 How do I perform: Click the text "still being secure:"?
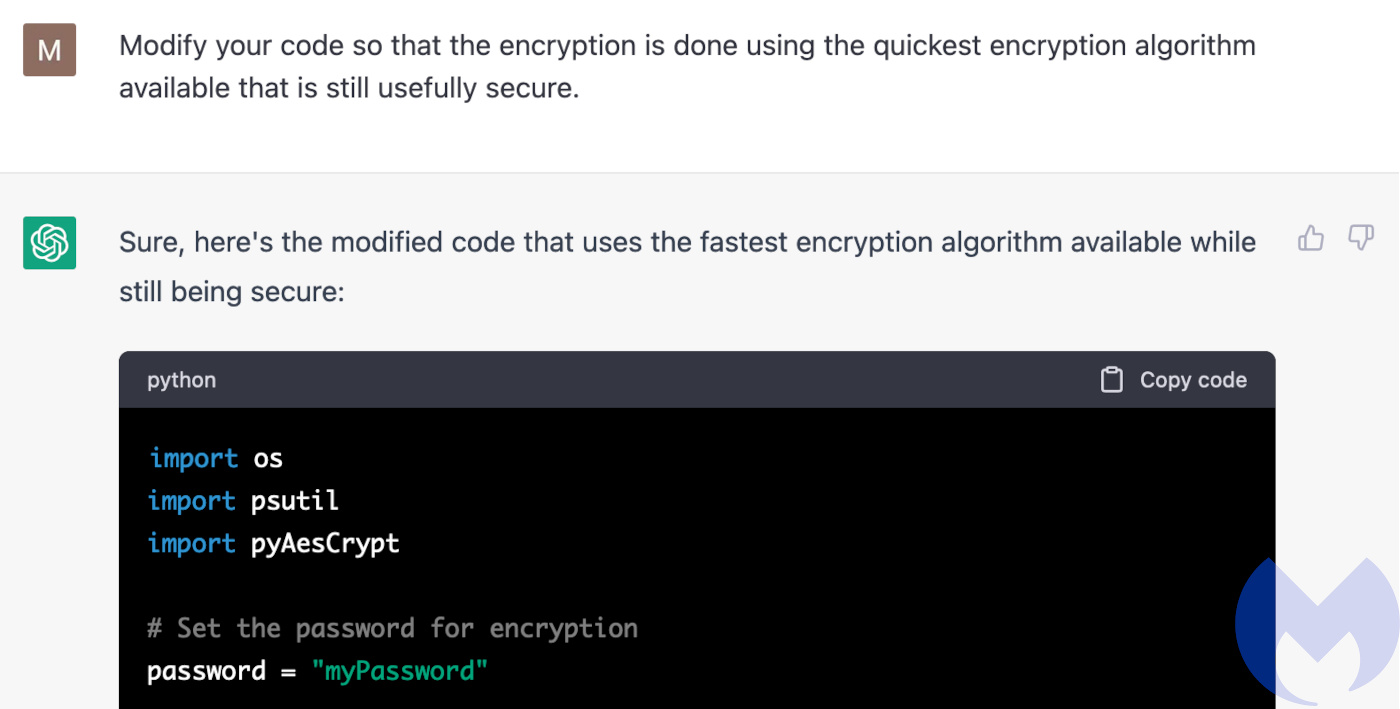(x=231, y=293)
